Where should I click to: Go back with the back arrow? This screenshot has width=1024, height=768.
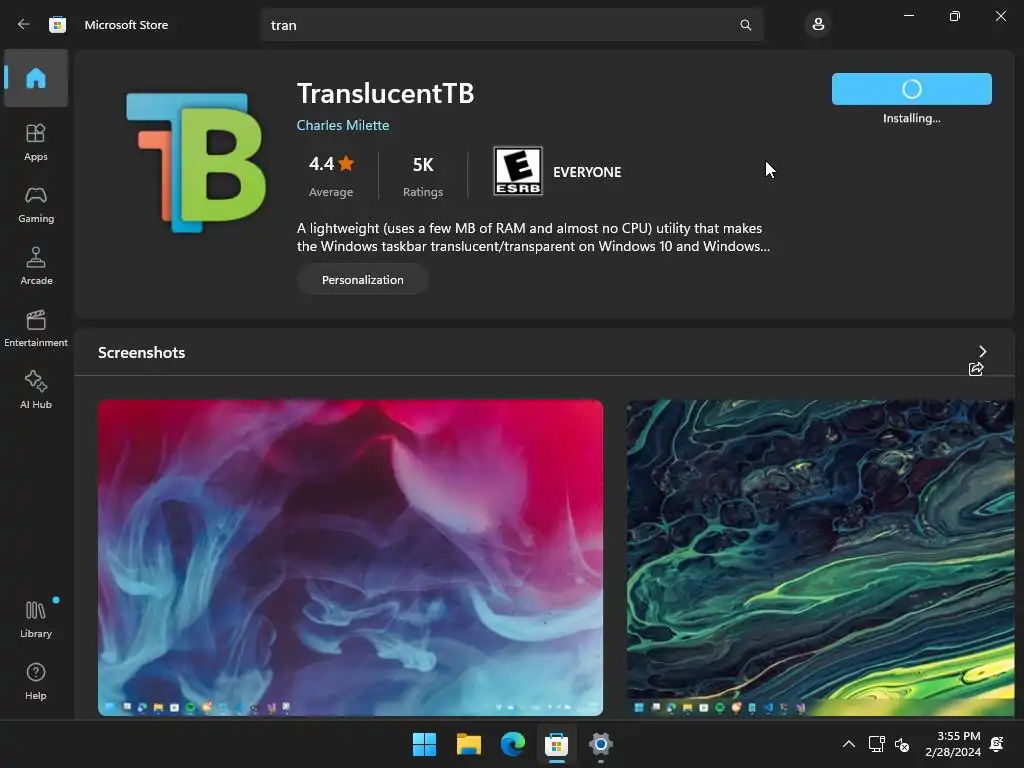click(24, 25)
